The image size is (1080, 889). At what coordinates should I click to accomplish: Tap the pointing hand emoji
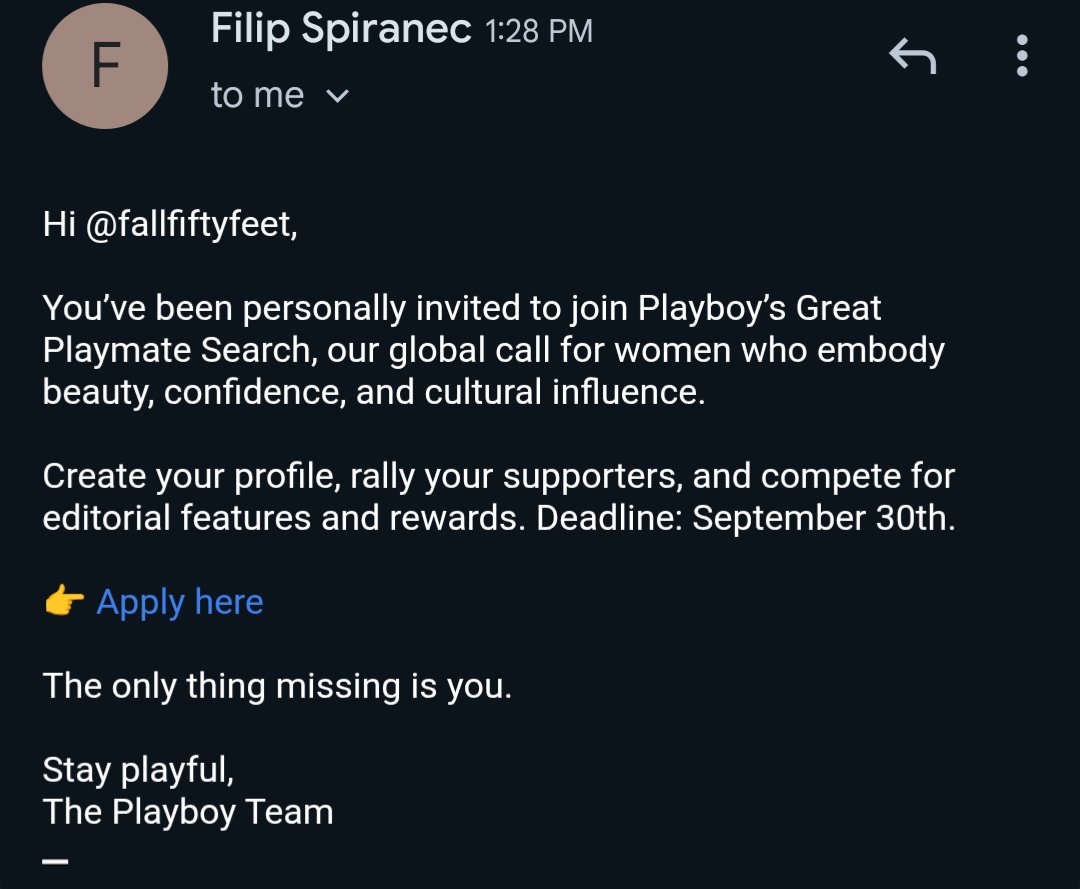point(64,600)
